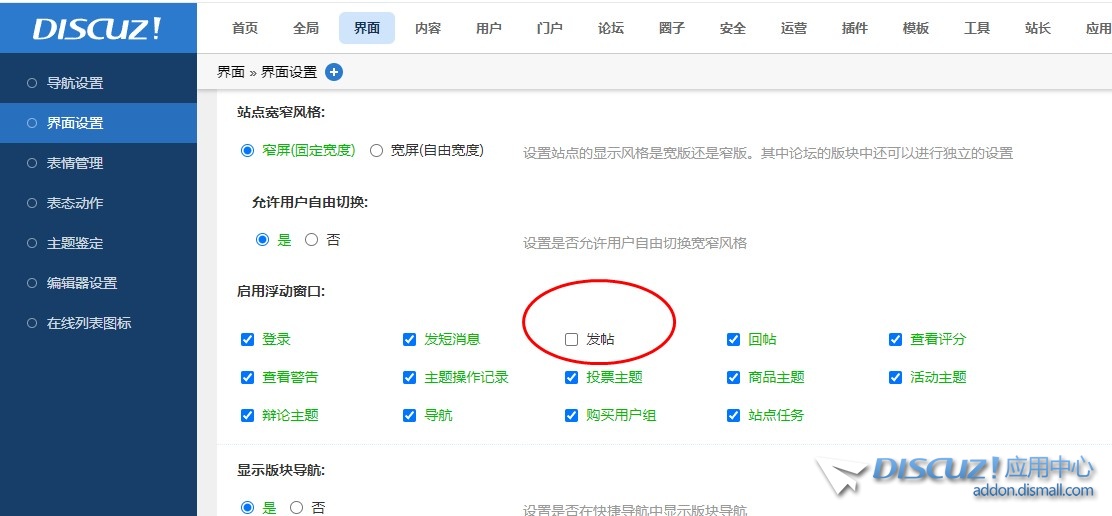Switch to the 论坛 tab

611,28
